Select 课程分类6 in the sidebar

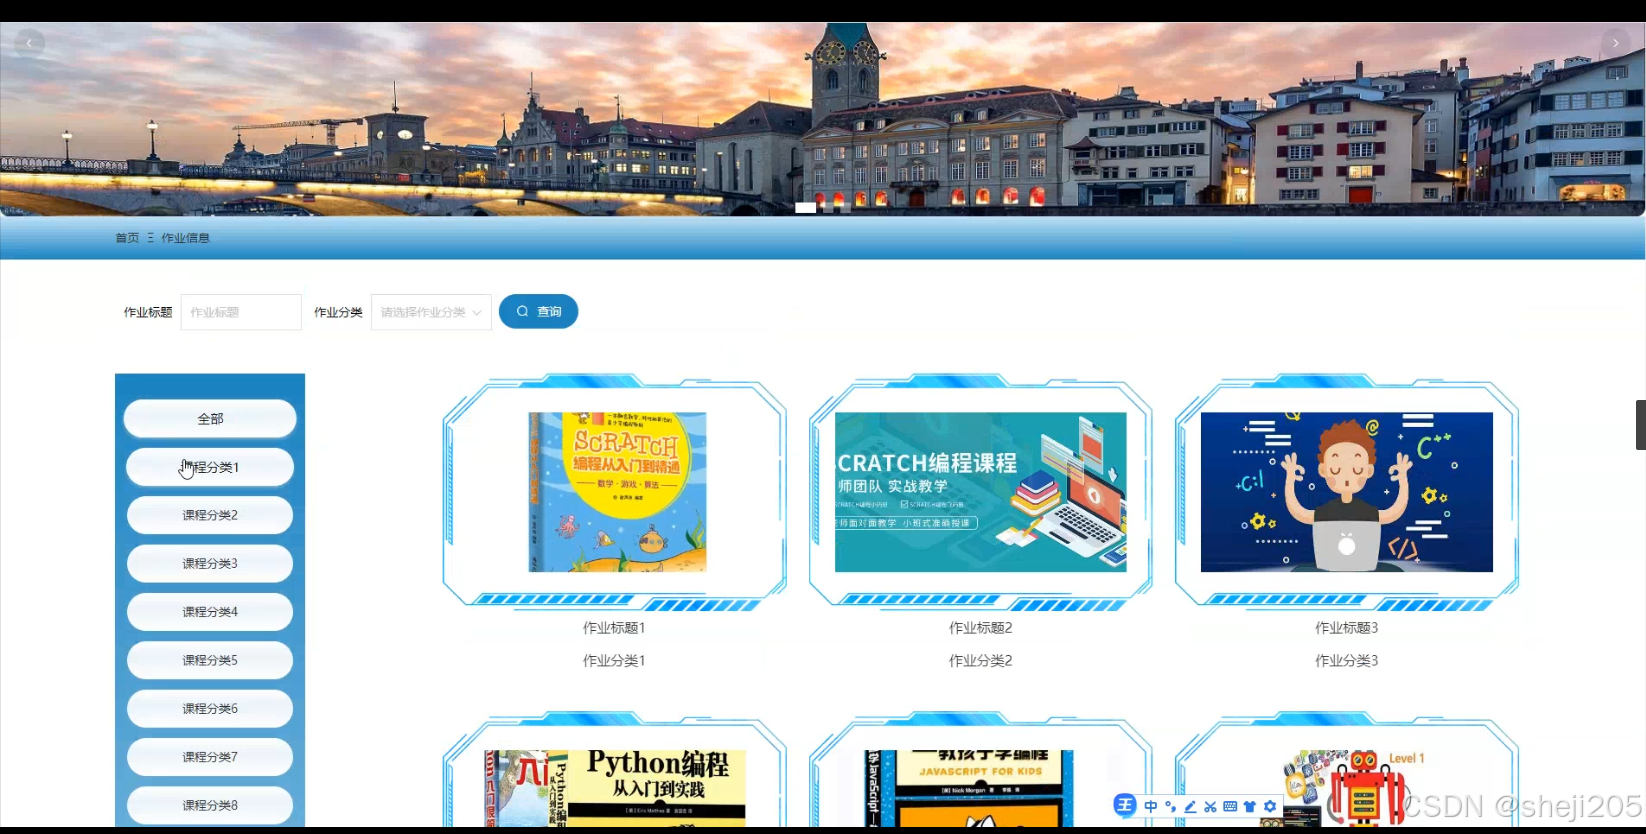210,708
